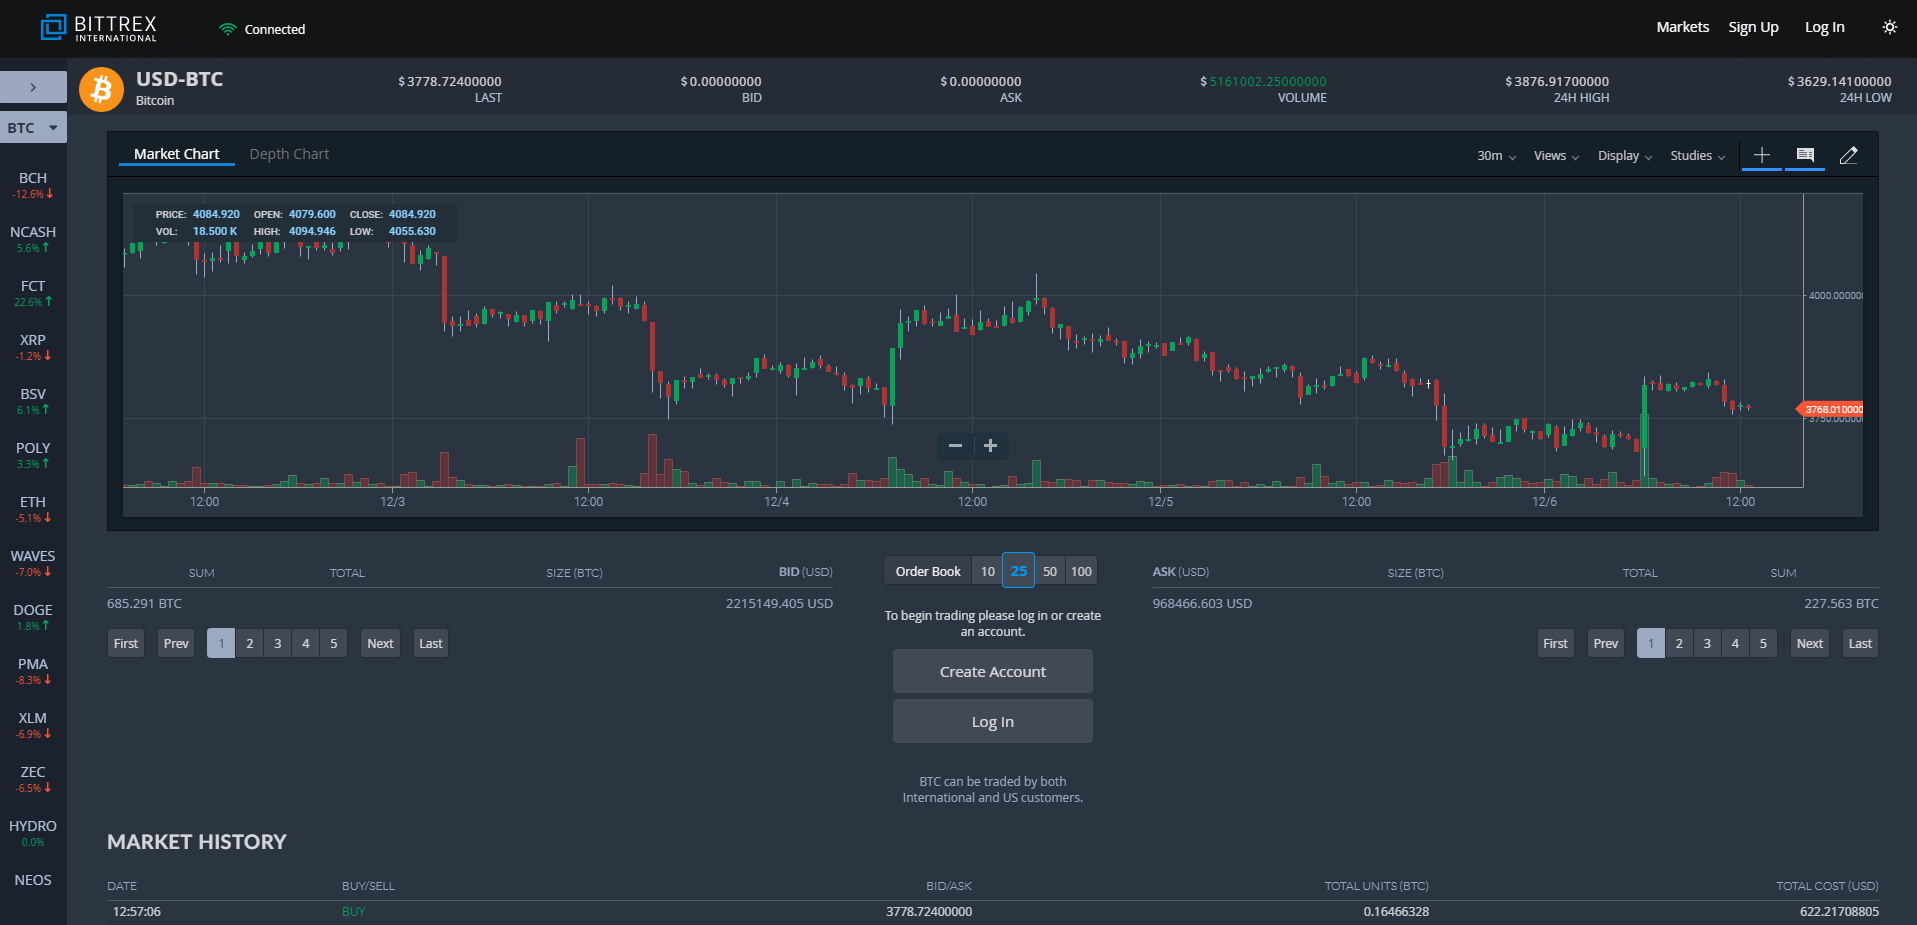Open the Markets page from top navigation
Viewport: 1917px width, 925px height.
pyautogui.click(x=1682, y=27)
